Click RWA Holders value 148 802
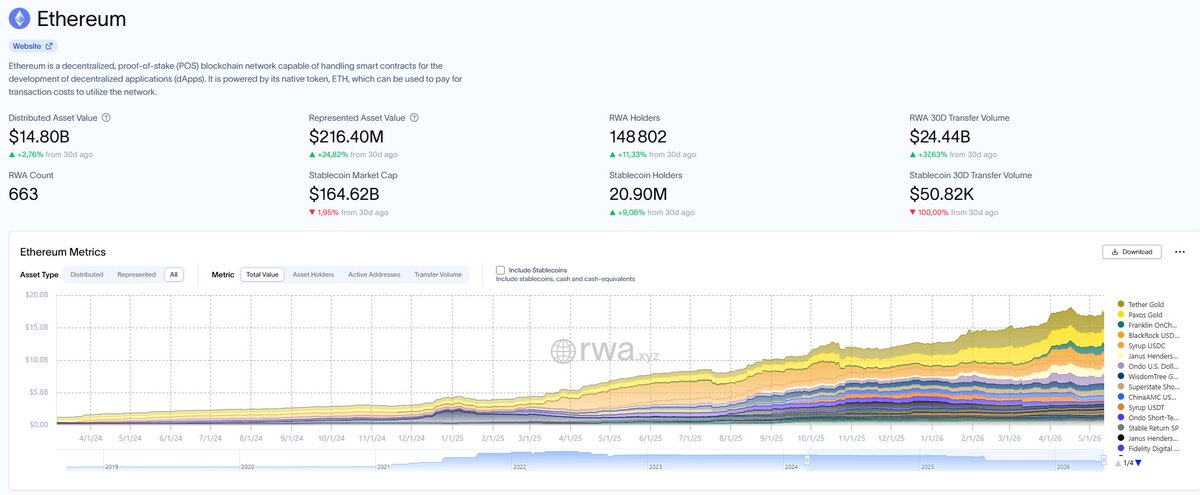The image size is (1200, 495). [638, 137]
